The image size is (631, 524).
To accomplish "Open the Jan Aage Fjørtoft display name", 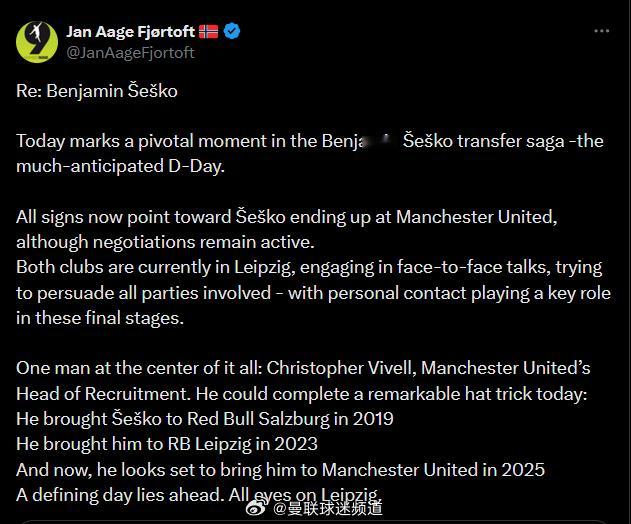I will click(x=130, y=31).
